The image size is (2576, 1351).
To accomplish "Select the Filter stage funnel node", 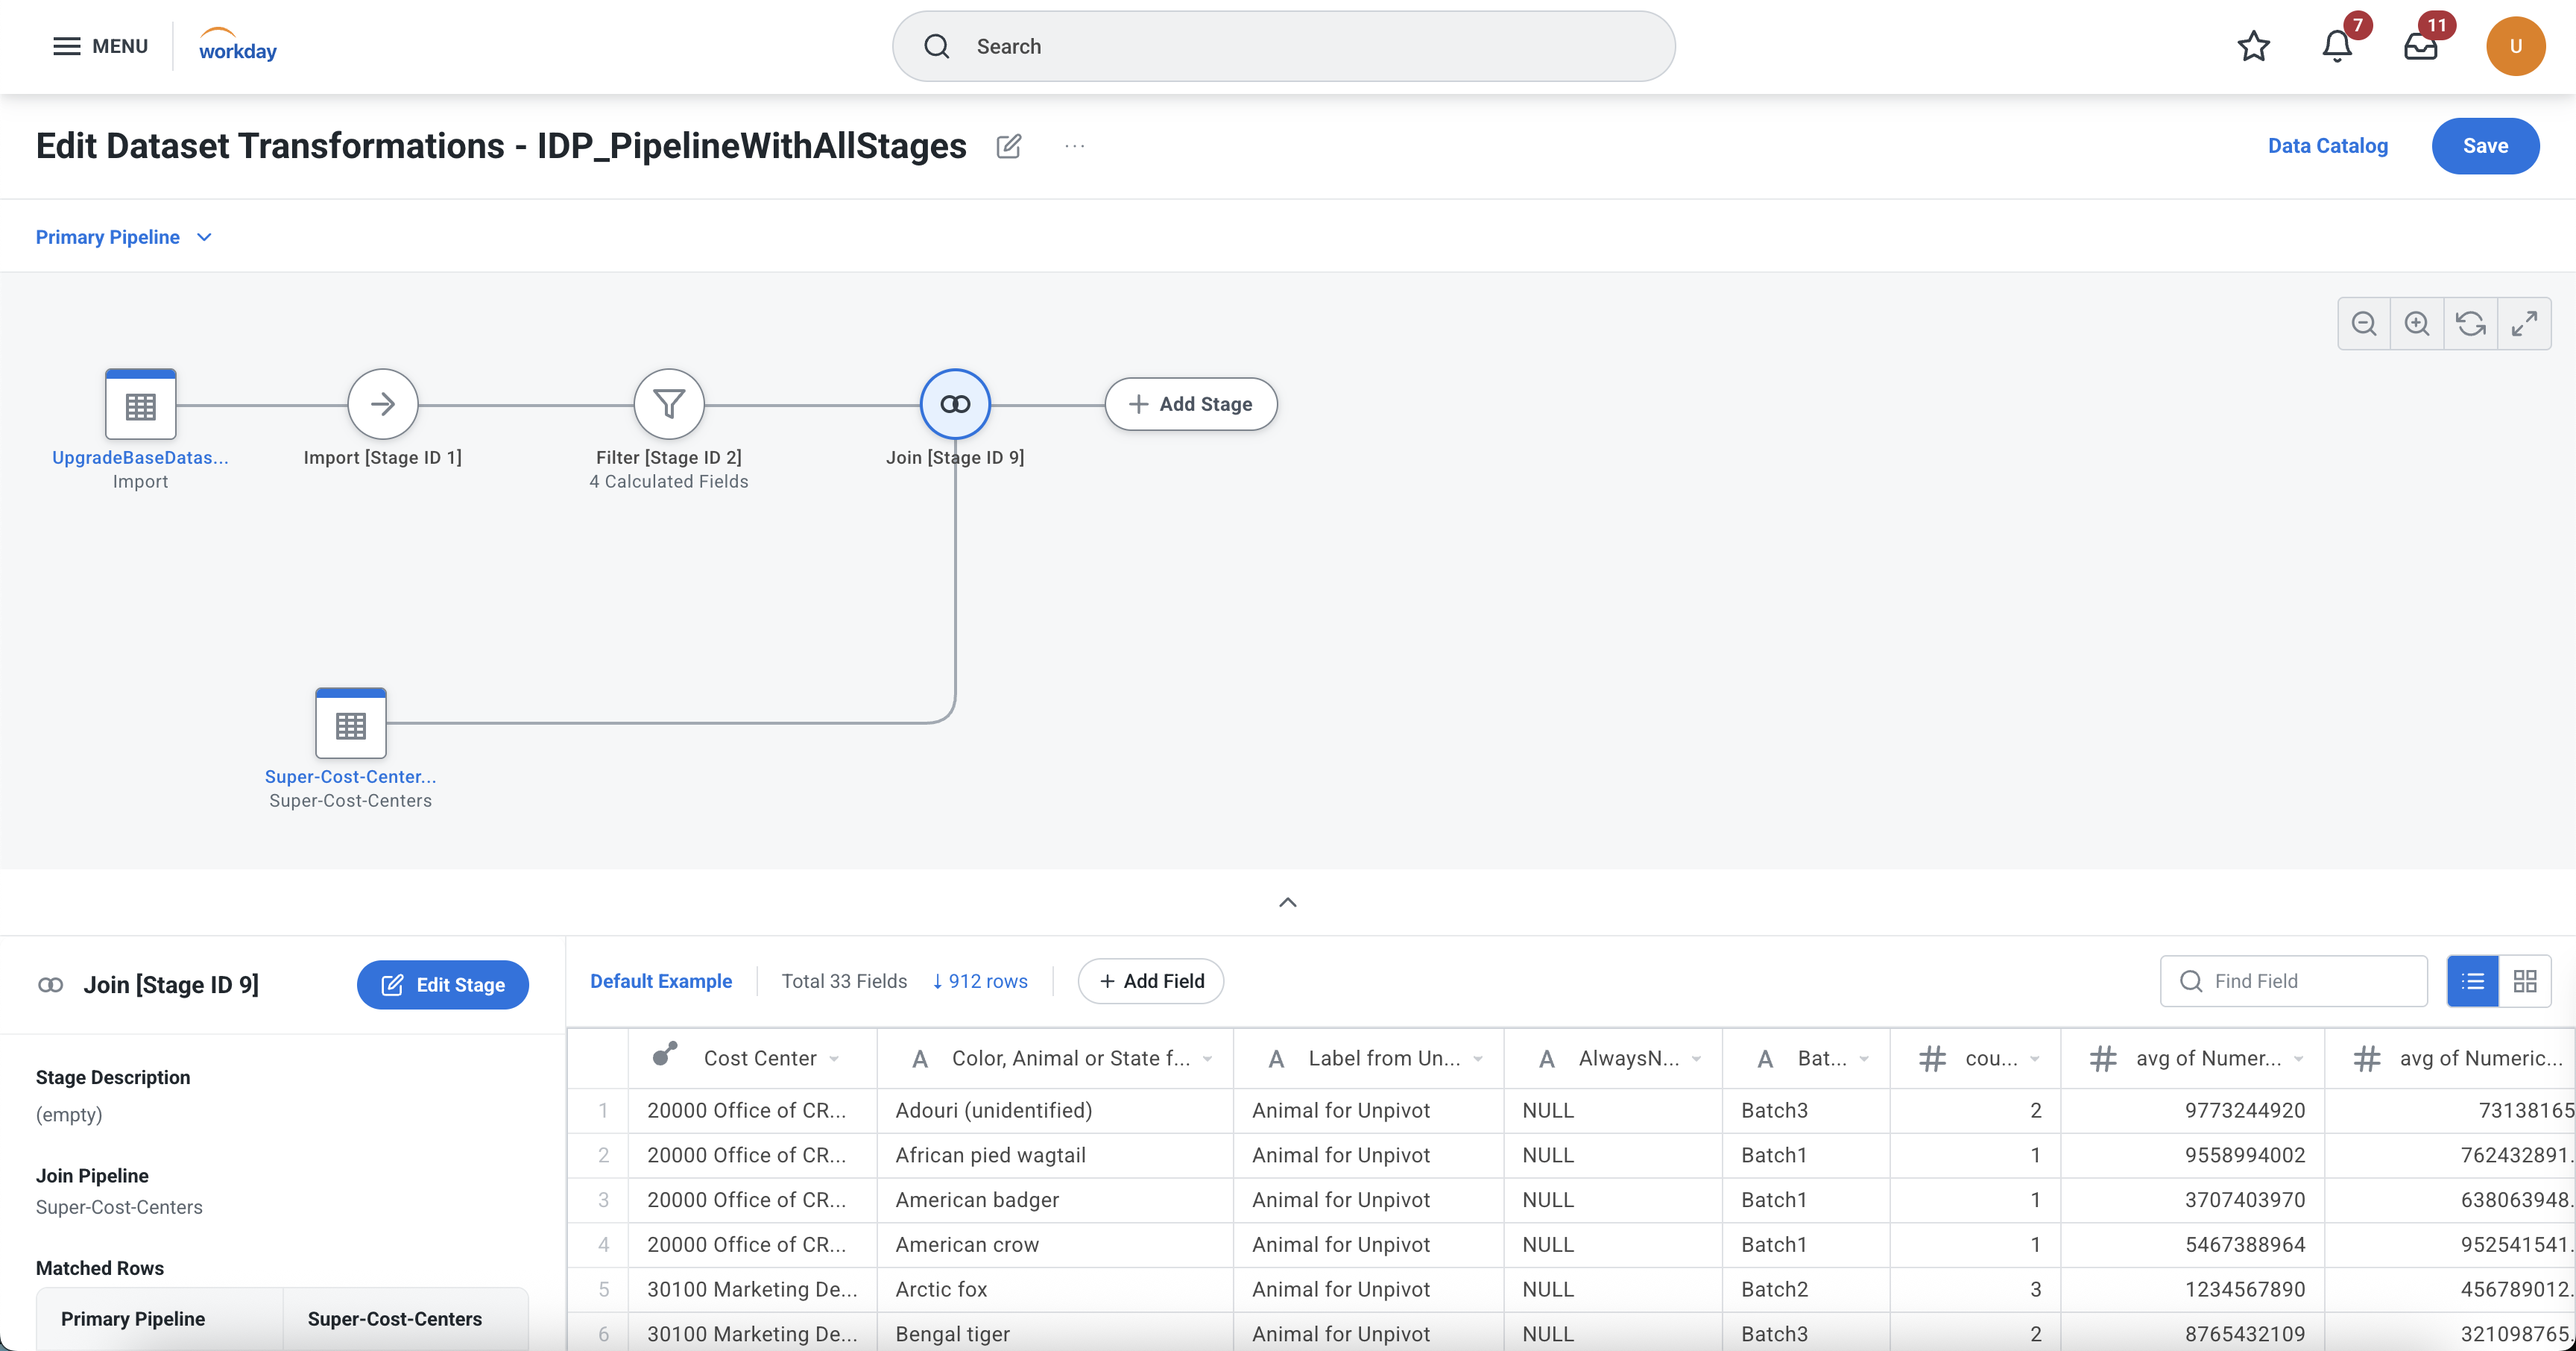I will pyautogui.click(x=669, y=404).
